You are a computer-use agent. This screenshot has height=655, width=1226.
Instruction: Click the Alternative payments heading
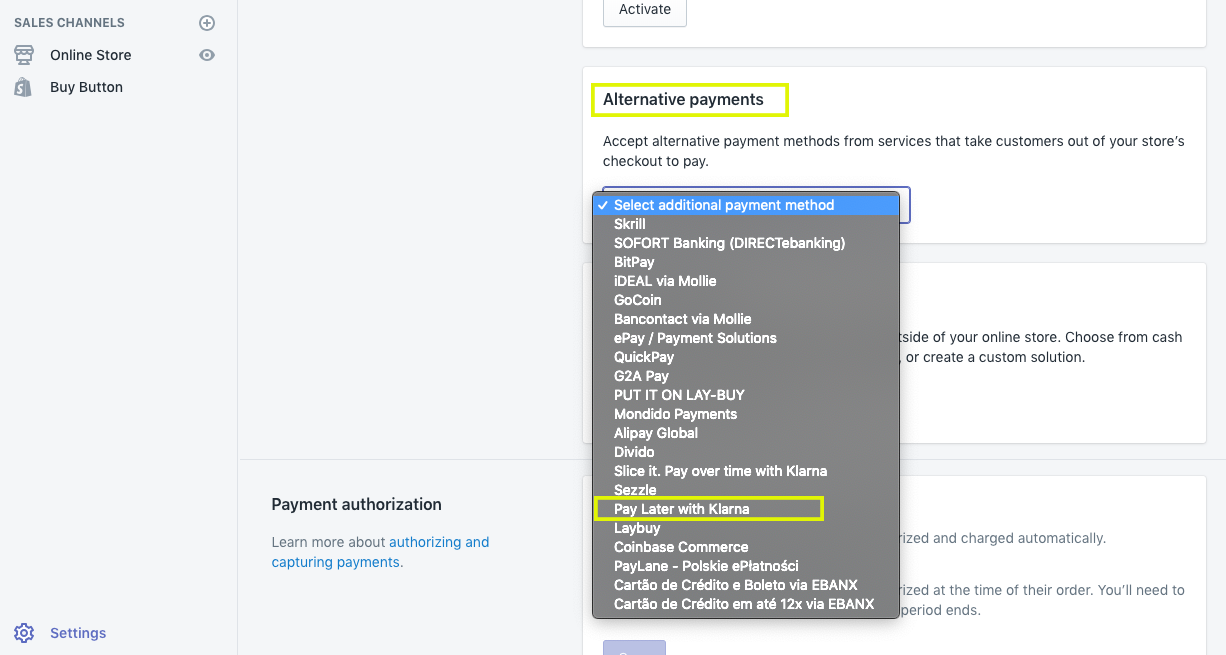[x=683, y=99]
